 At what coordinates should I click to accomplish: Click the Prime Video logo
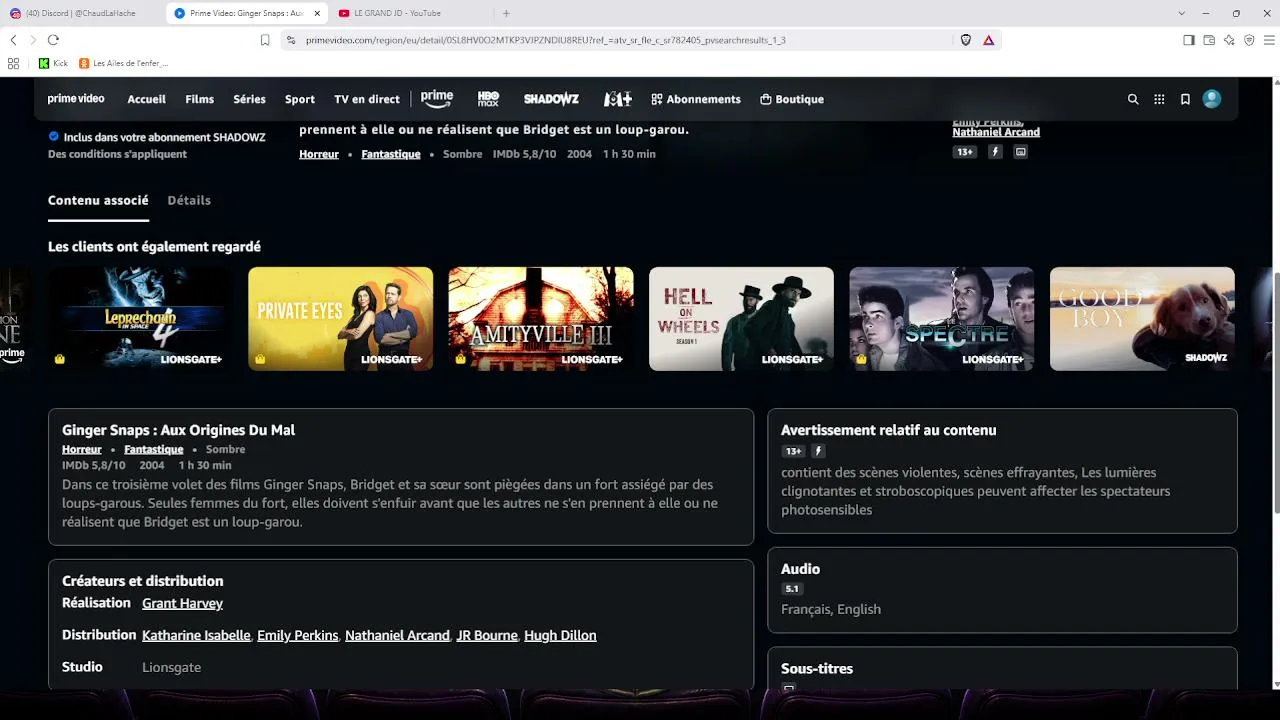[76, 99]
